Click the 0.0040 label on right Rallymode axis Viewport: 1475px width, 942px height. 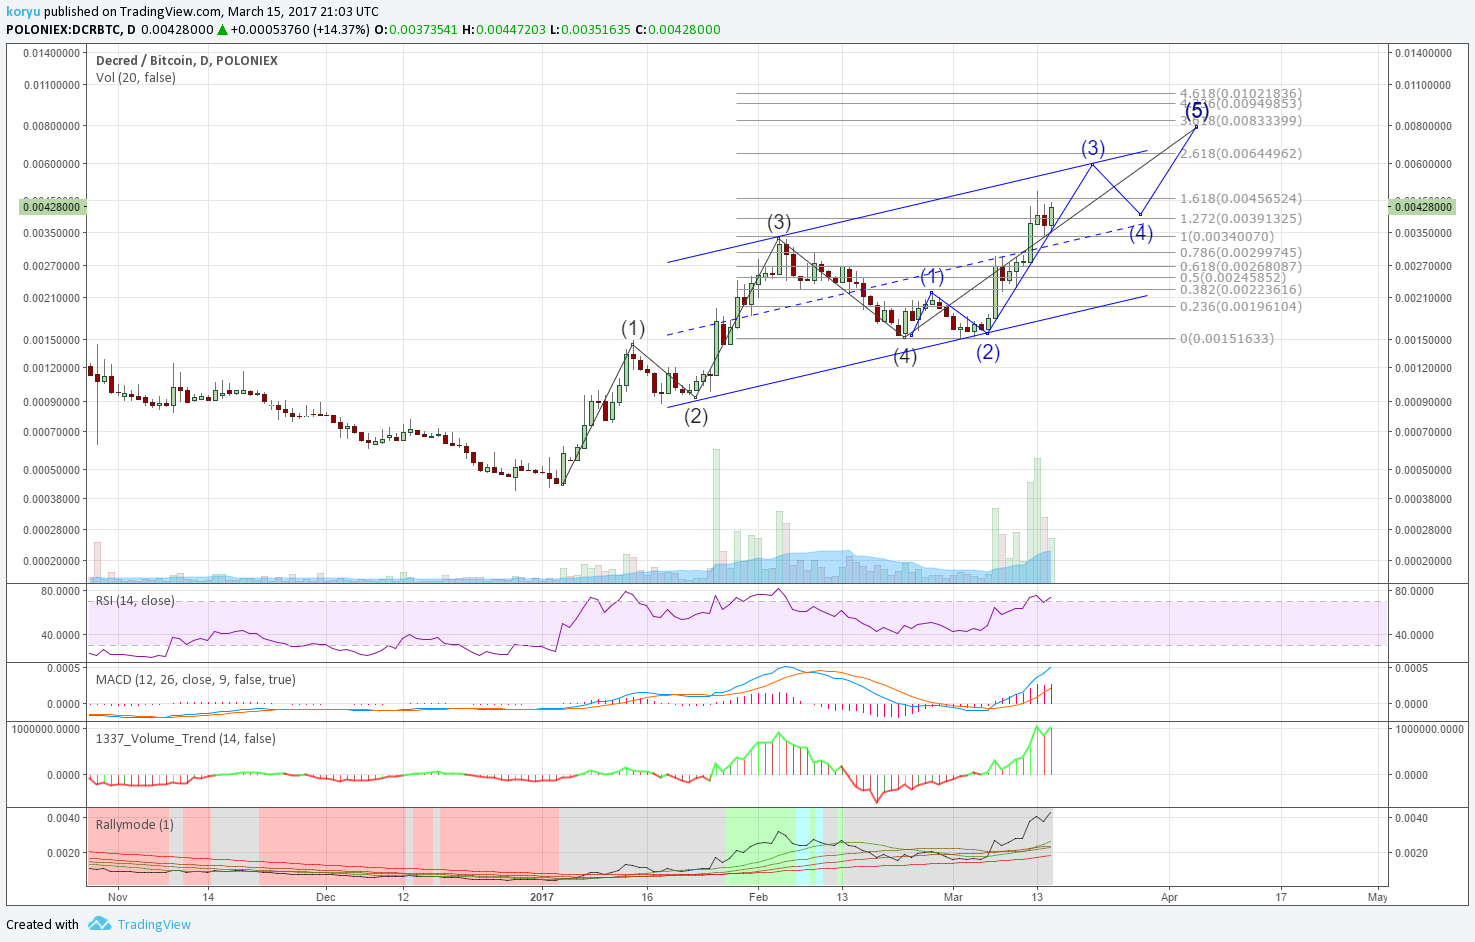tap(1411, 818)
